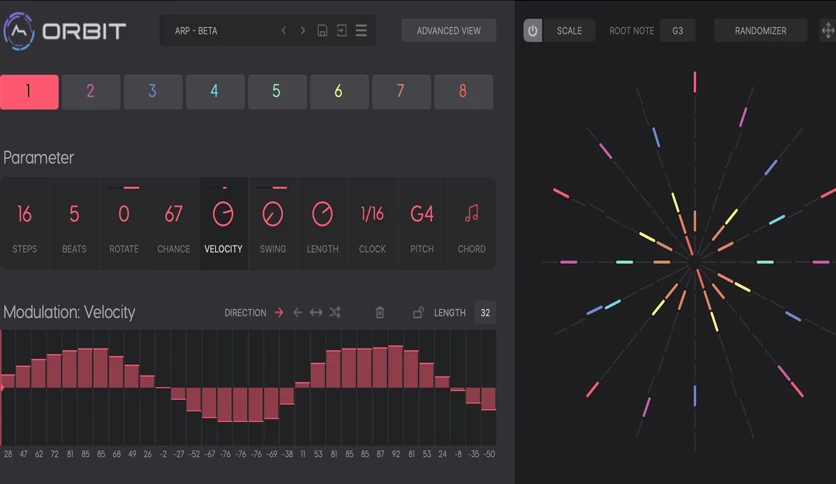Toggle the Scale power button
This screenshot has width=836, height=484.
point(533,30)
